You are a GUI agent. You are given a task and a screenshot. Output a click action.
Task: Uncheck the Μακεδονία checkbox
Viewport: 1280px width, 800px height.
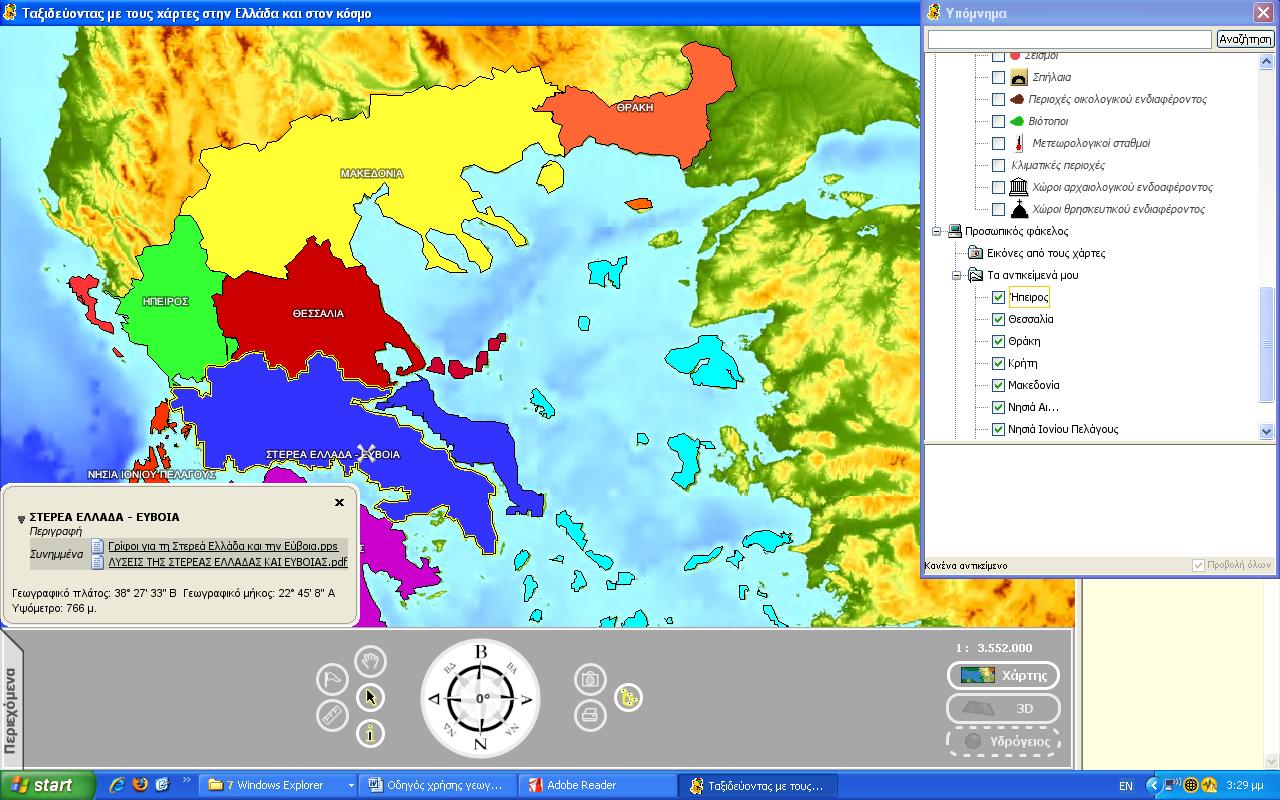click(x=998, y=385)
